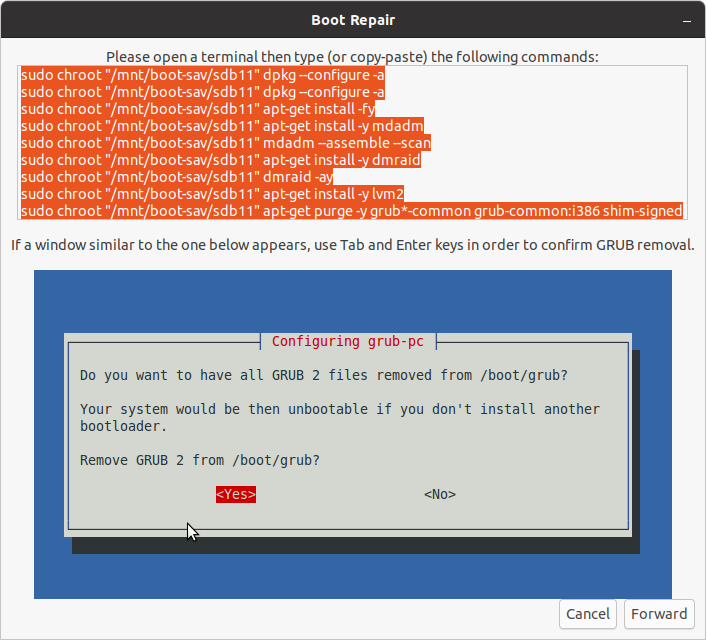Click the "Configuring grub-pc" heading in the image
The width and height of the screenshot is (706, 640).
click(x=347, y=342)
